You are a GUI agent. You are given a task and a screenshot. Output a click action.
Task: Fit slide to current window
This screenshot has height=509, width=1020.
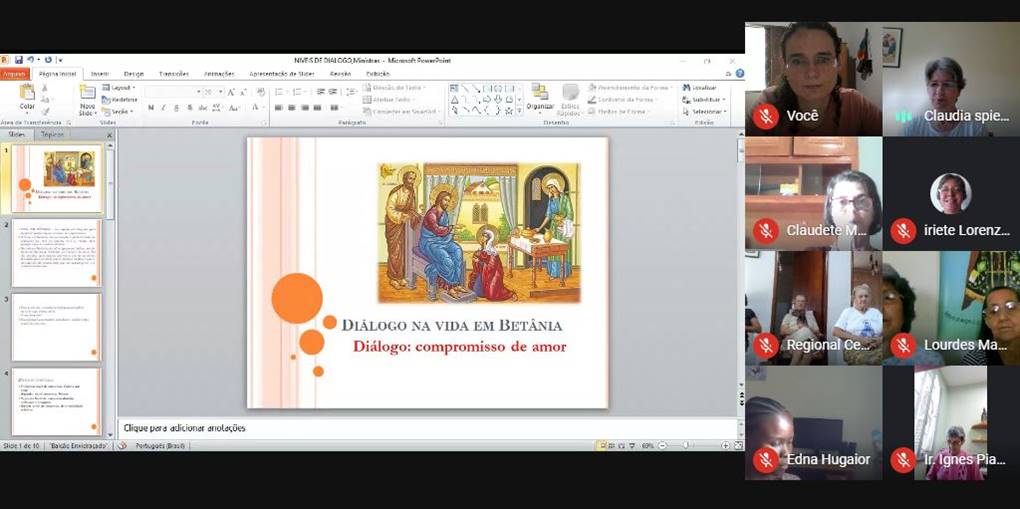pyautogui.click(x=738, y=446)
